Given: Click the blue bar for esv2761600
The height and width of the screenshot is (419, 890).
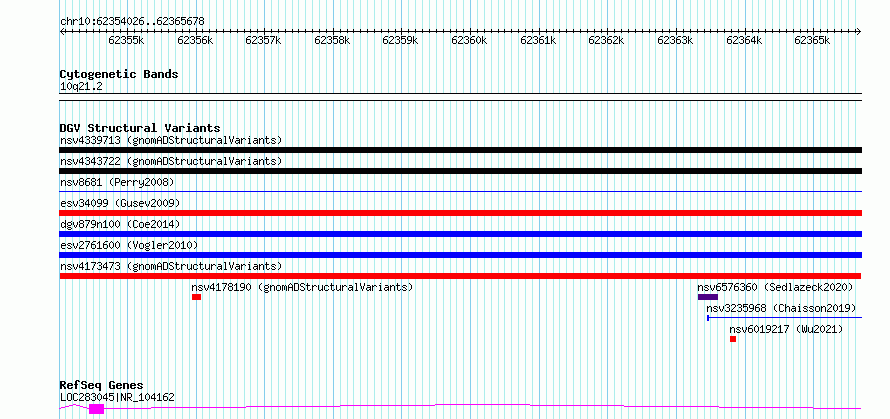Looking at the screenshot, I should coord(460,255).
